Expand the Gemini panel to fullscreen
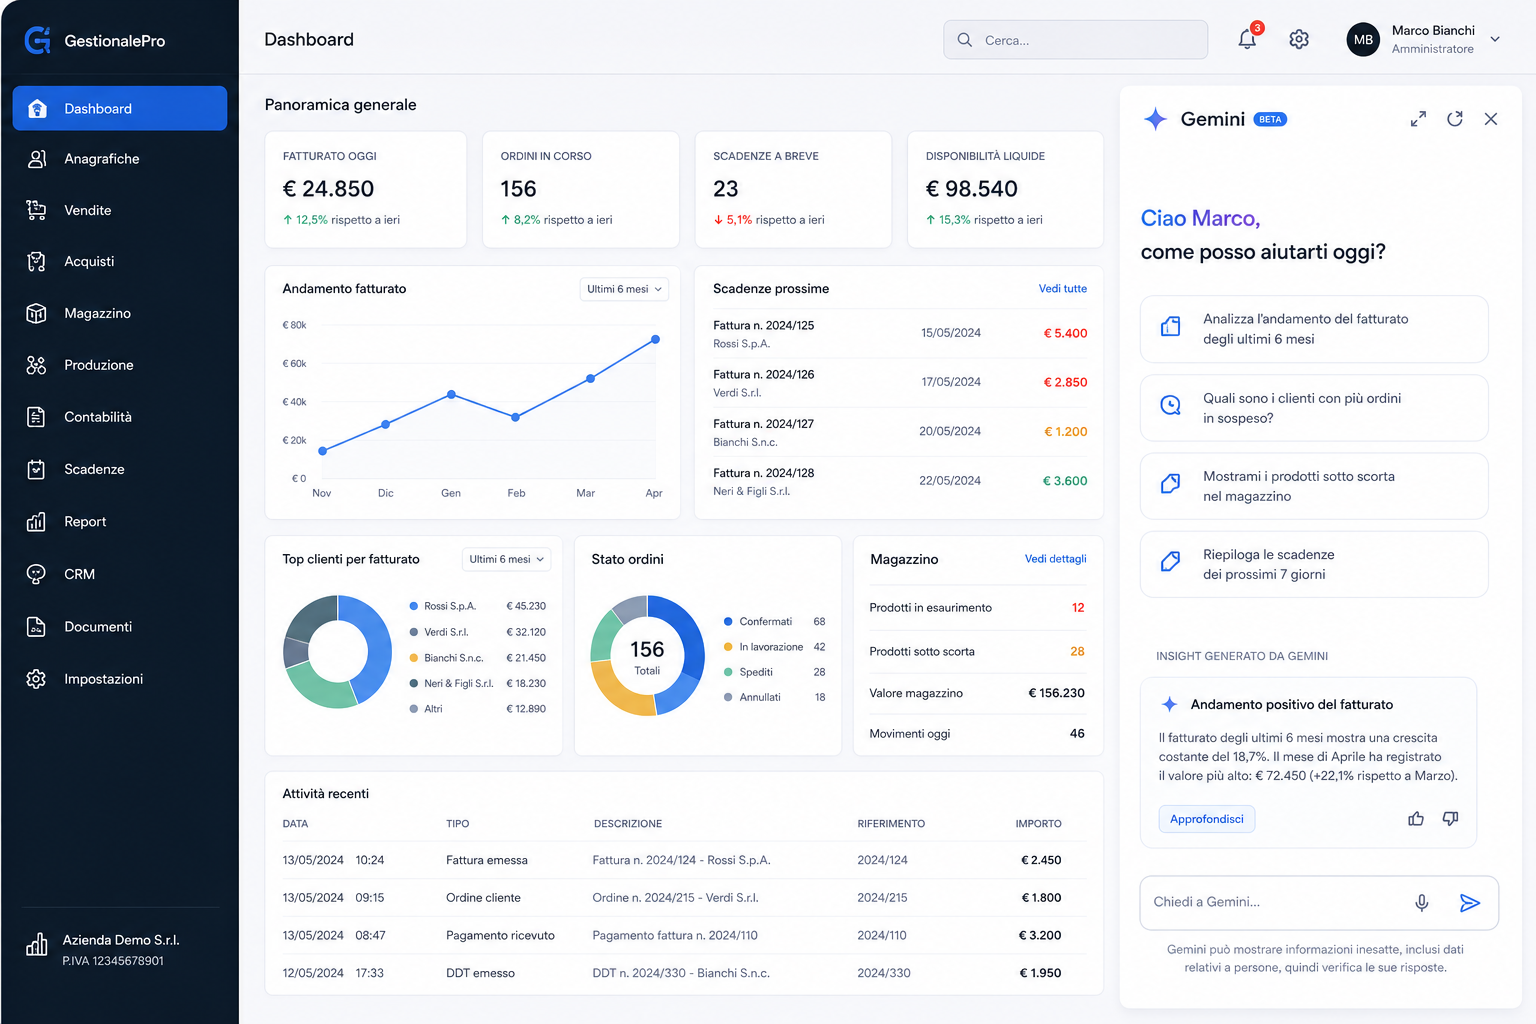 [1418, 119]
